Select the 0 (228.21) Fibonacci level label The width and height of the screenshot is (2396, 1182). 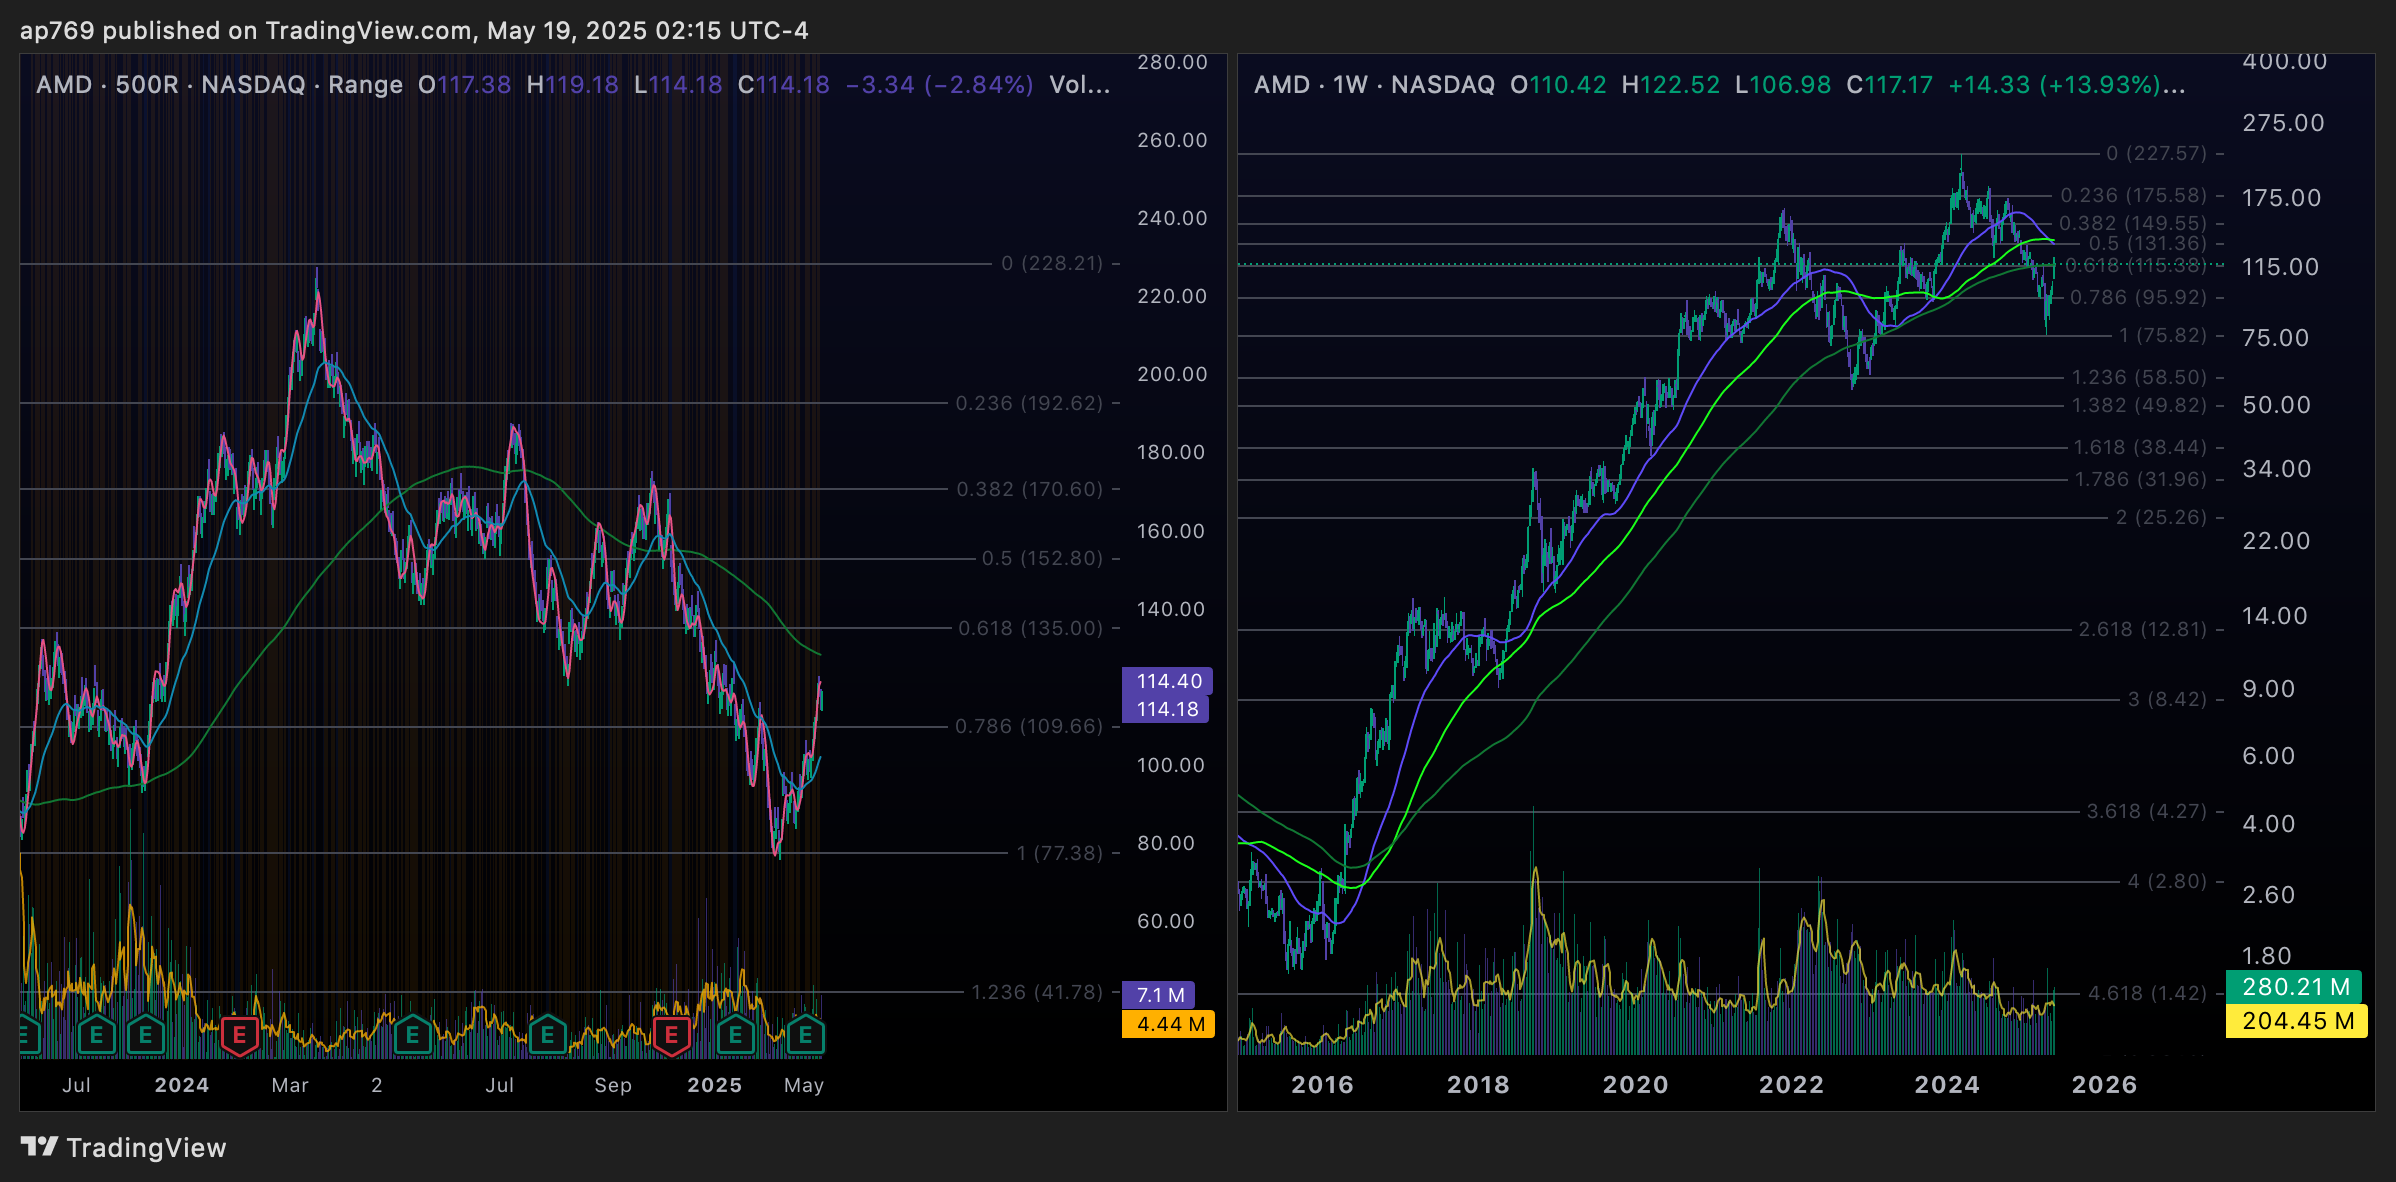tap(1052, 263)
